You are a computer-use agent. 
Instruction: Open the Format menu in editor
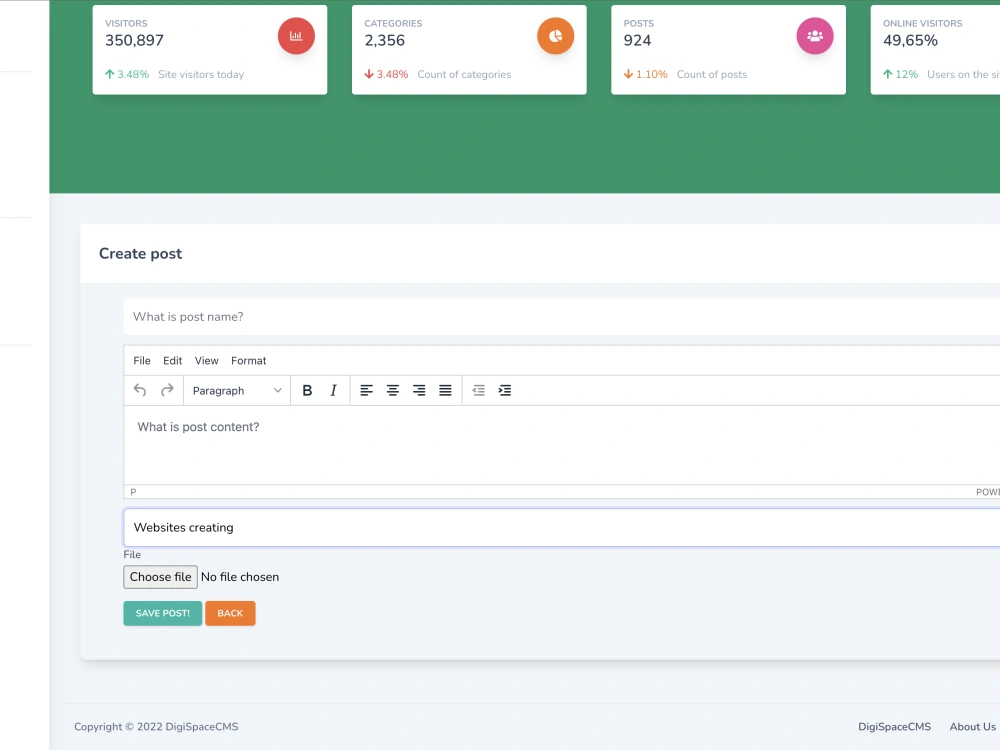249,360
